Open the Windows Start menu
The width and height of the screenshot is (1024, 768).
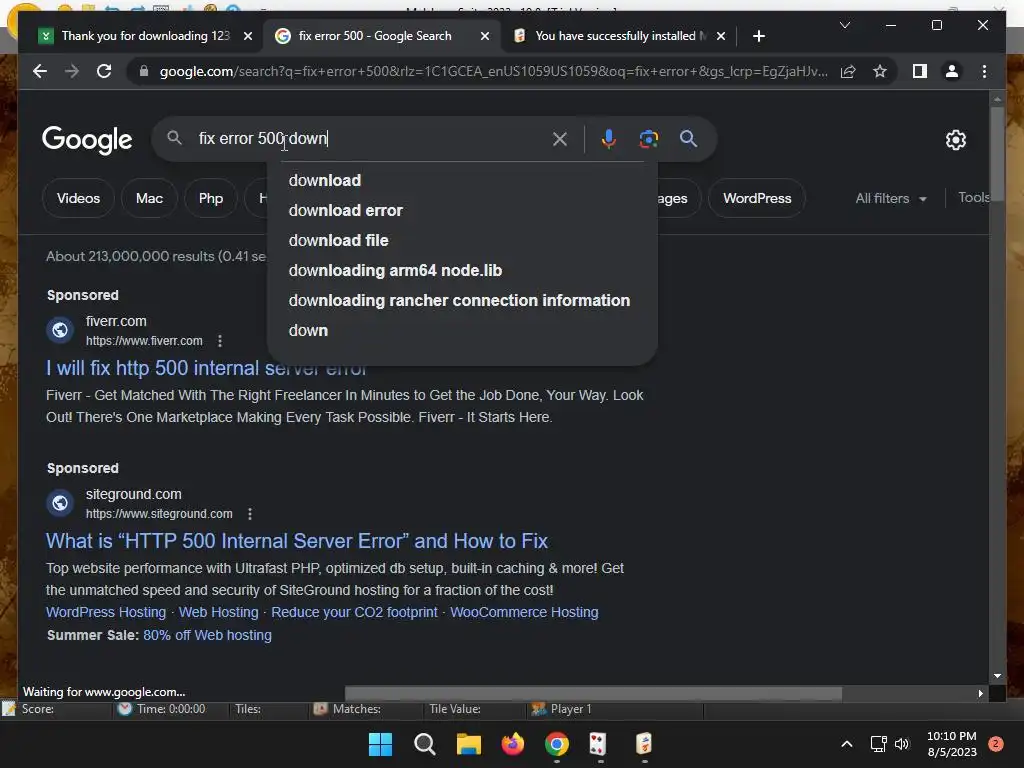(x=380, y=744)
